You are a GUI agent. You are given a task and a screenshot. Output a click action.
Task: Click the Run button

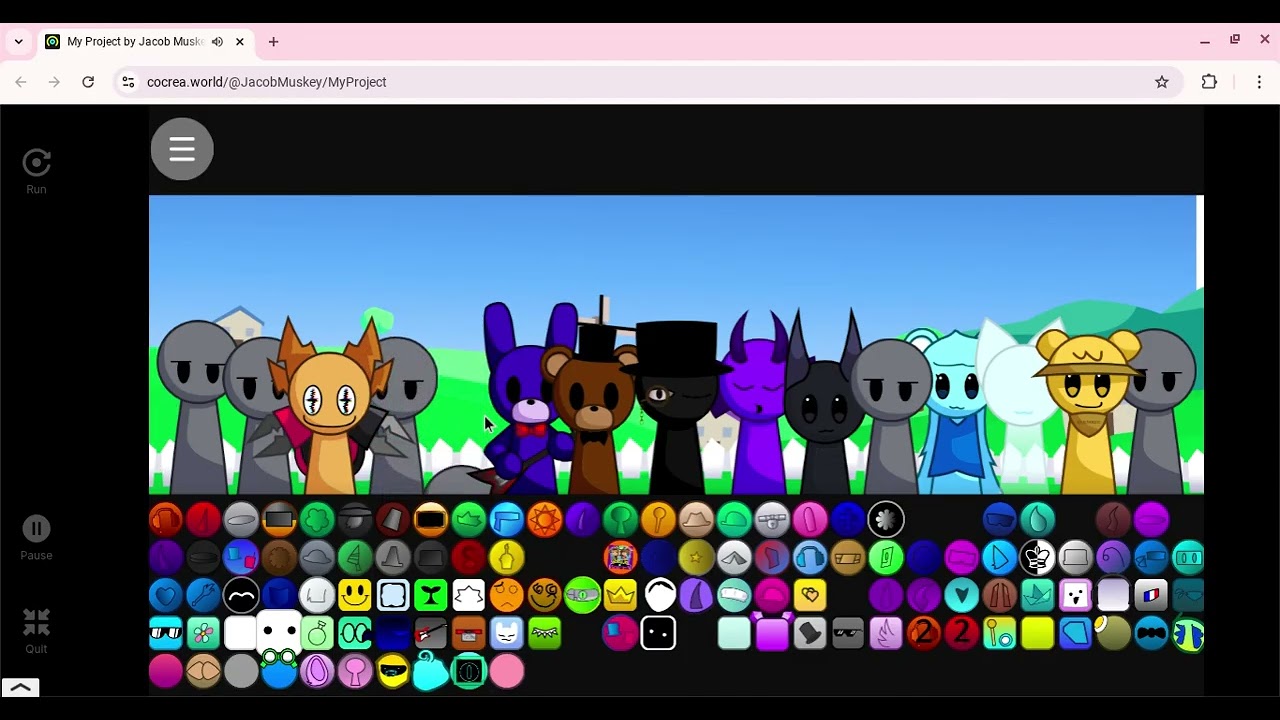click(x=36, y=170)
